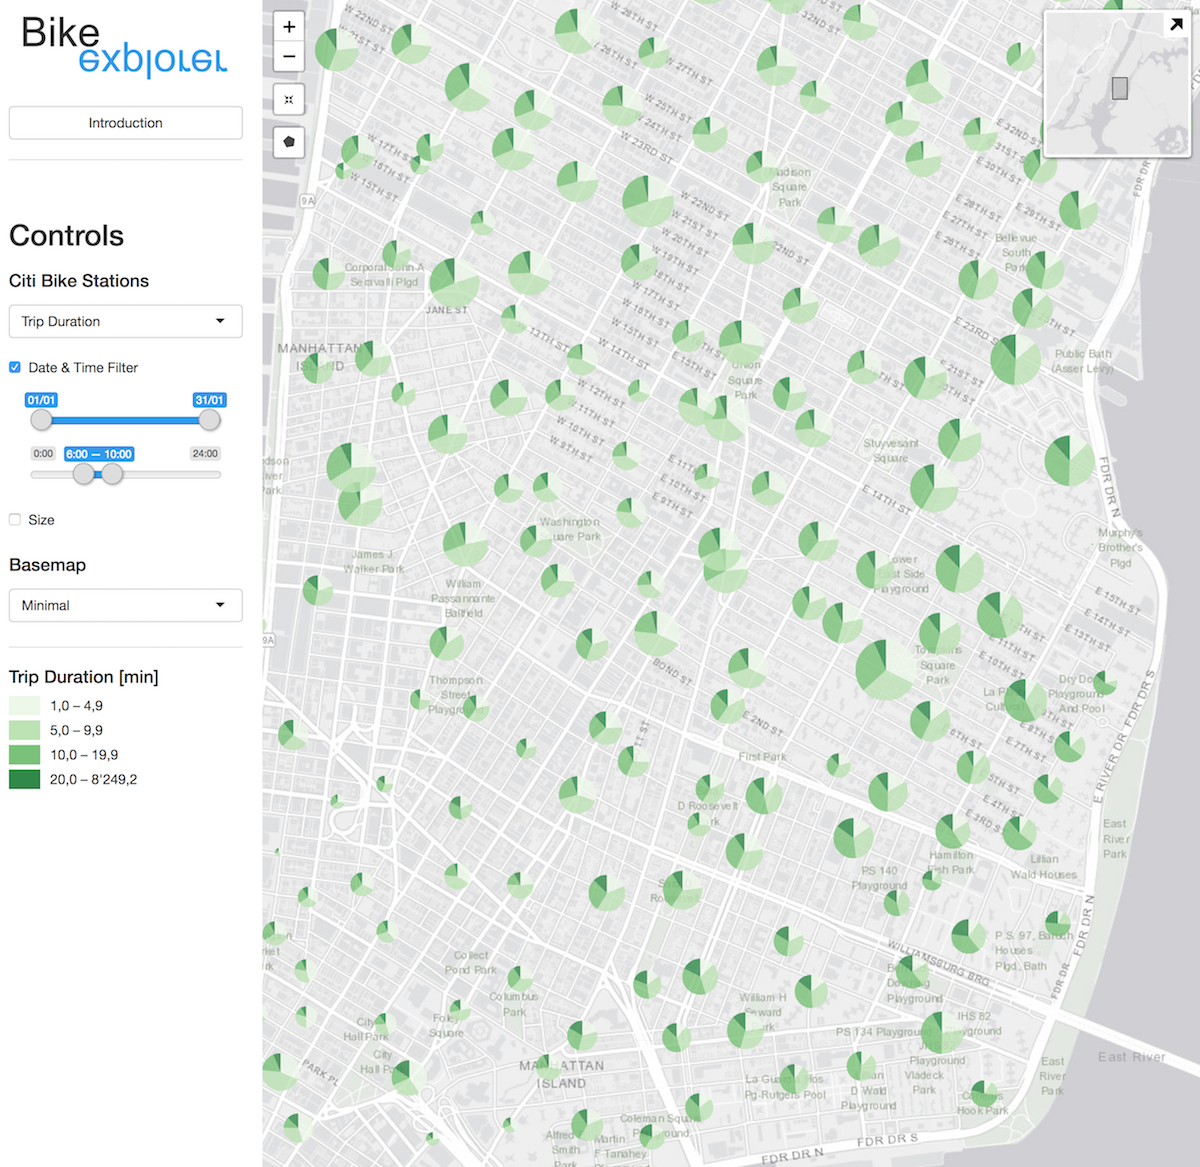Click the pie chart beside Madison Square Park
Image resolution: width=1200 pixels, height=1167 pixels.
tap(762, 166)
